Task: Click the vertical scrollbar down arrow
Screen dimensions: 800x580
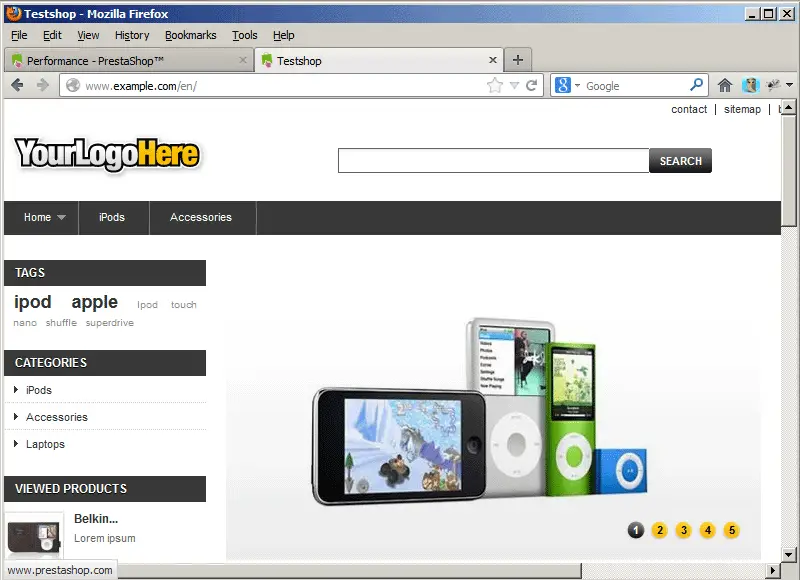Action: pos(788,554)
